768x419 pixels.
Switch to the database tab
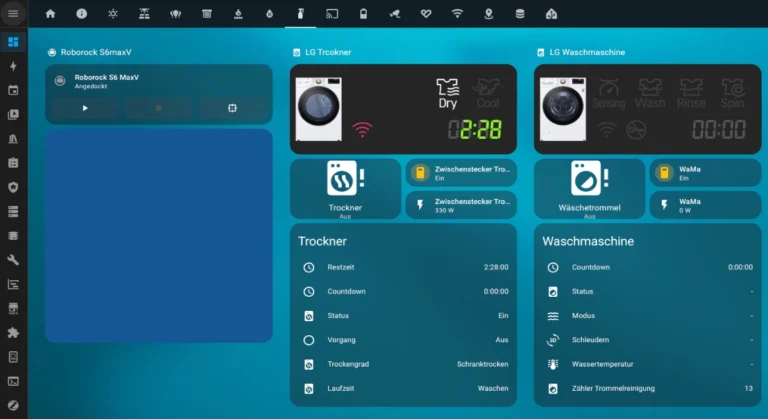520,14
